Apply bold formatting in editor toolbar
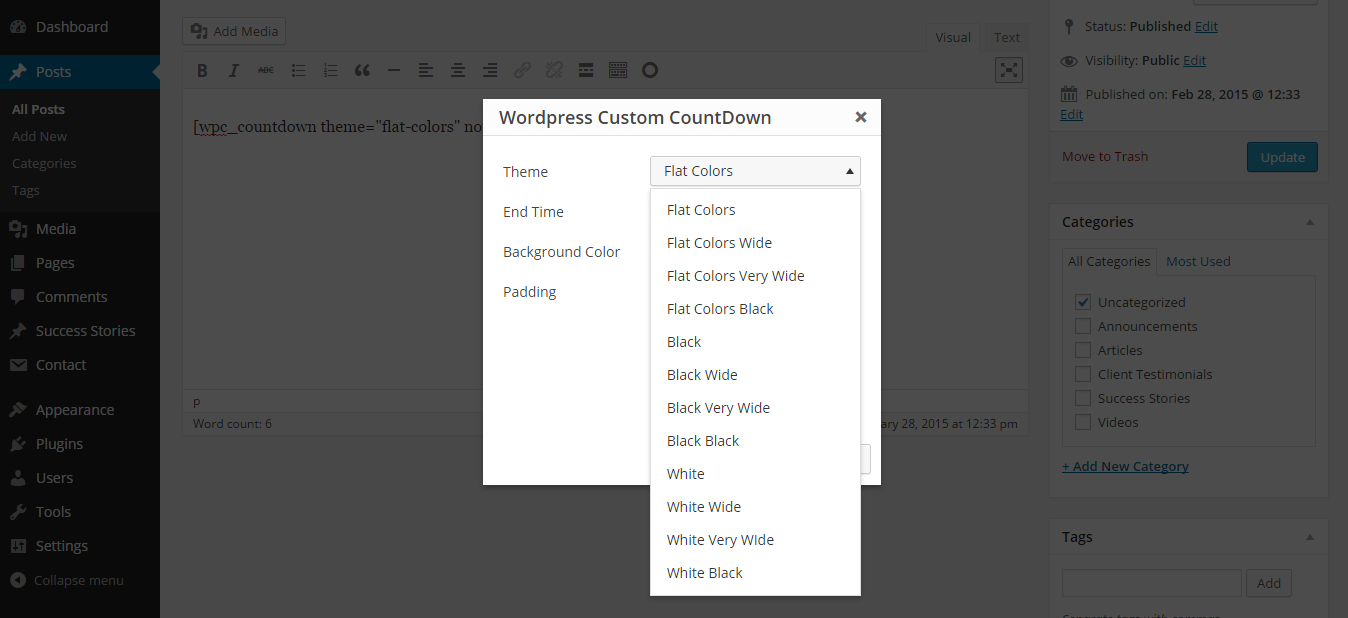 point(202,70)
